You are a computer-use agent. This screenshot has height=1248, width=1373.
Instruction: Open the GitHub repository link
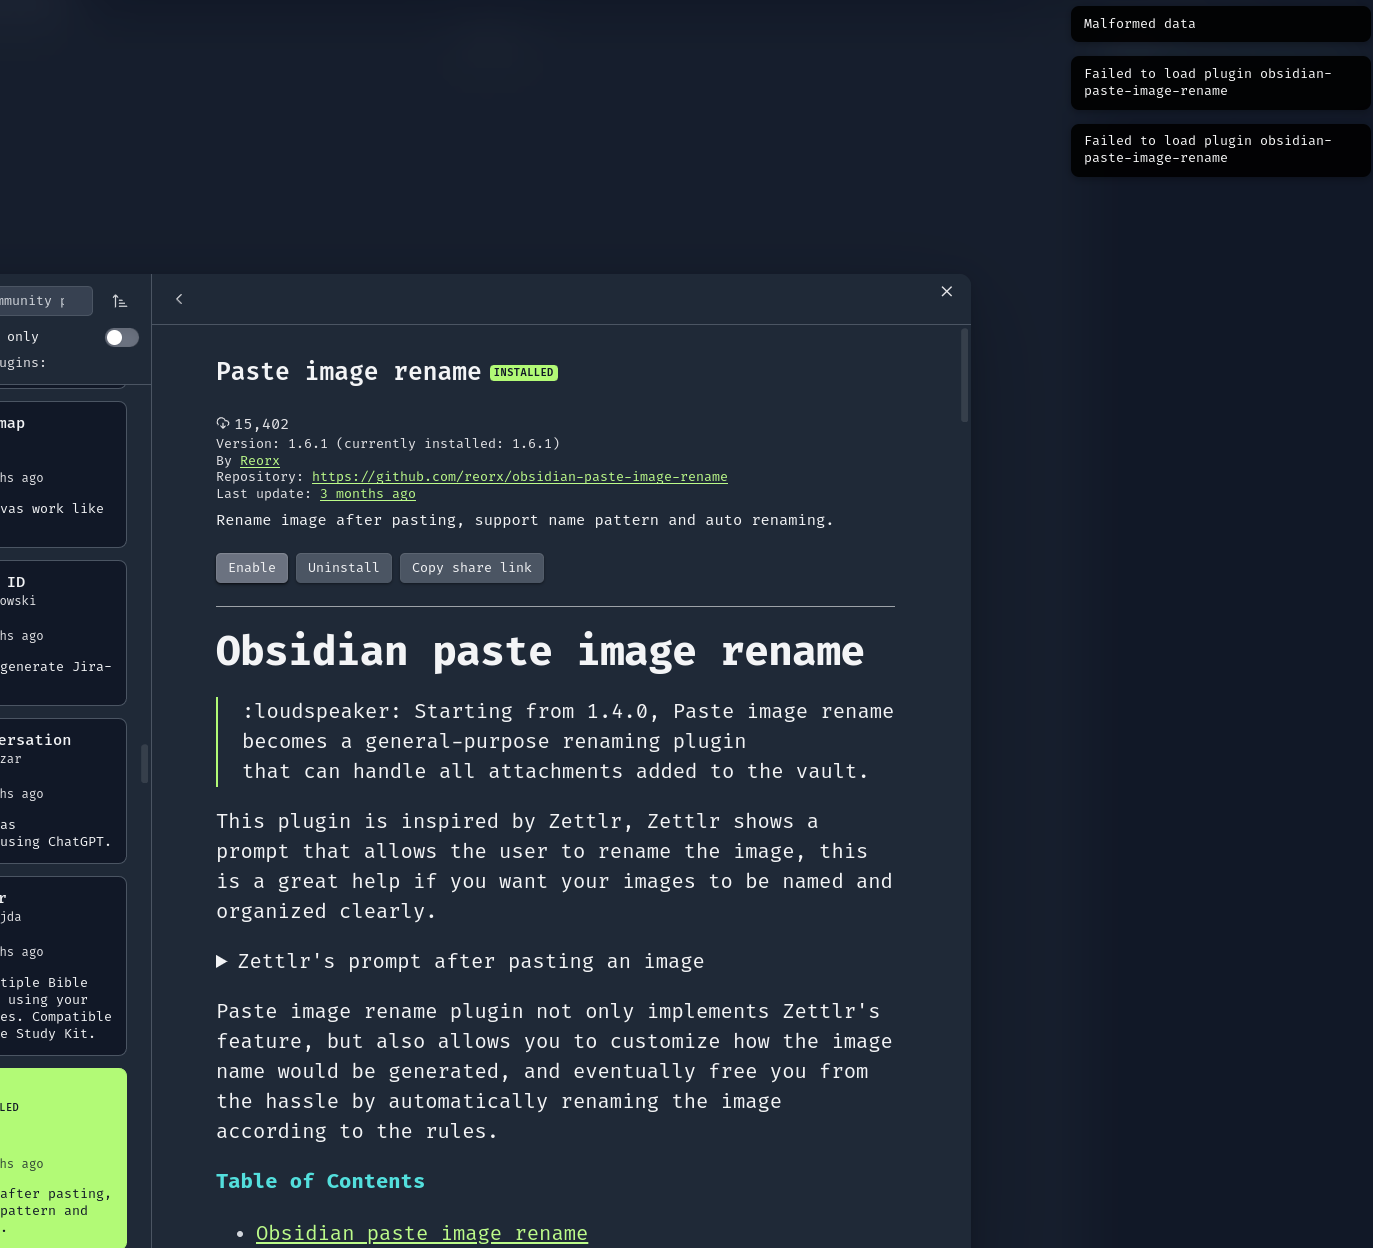click(519, 476)
